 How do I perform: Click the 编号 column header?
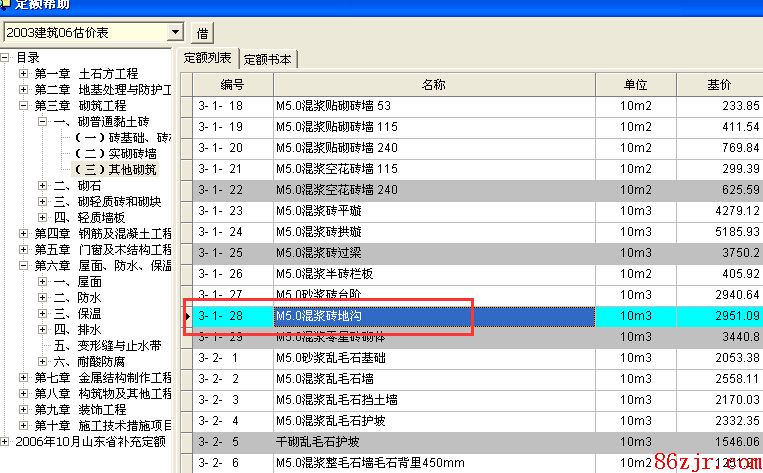tap(232, 85)
